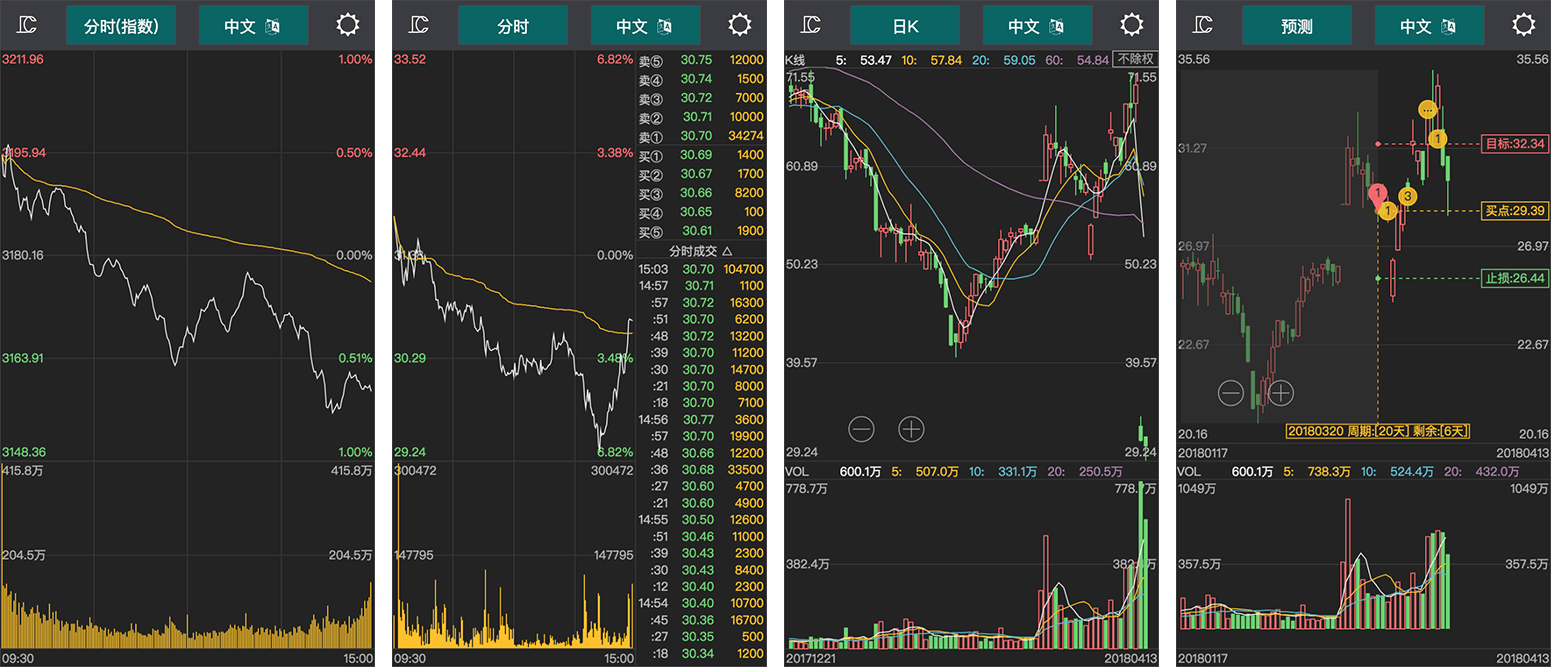This screenshot has width=1551, height=667.
Task: Tap 日K volume 5-day average 507.0万
Action: pos(937,471)
